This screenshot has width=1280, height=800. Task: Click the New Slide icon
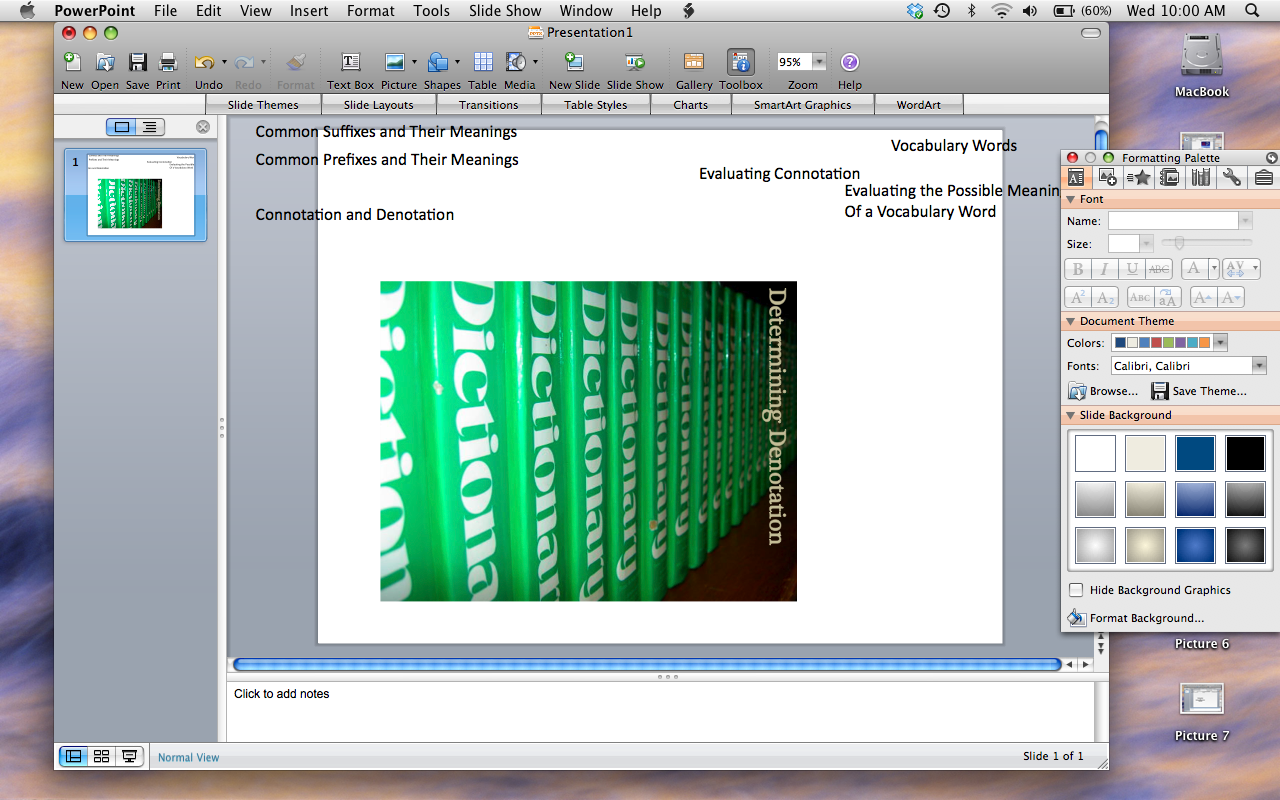(574, 64)
